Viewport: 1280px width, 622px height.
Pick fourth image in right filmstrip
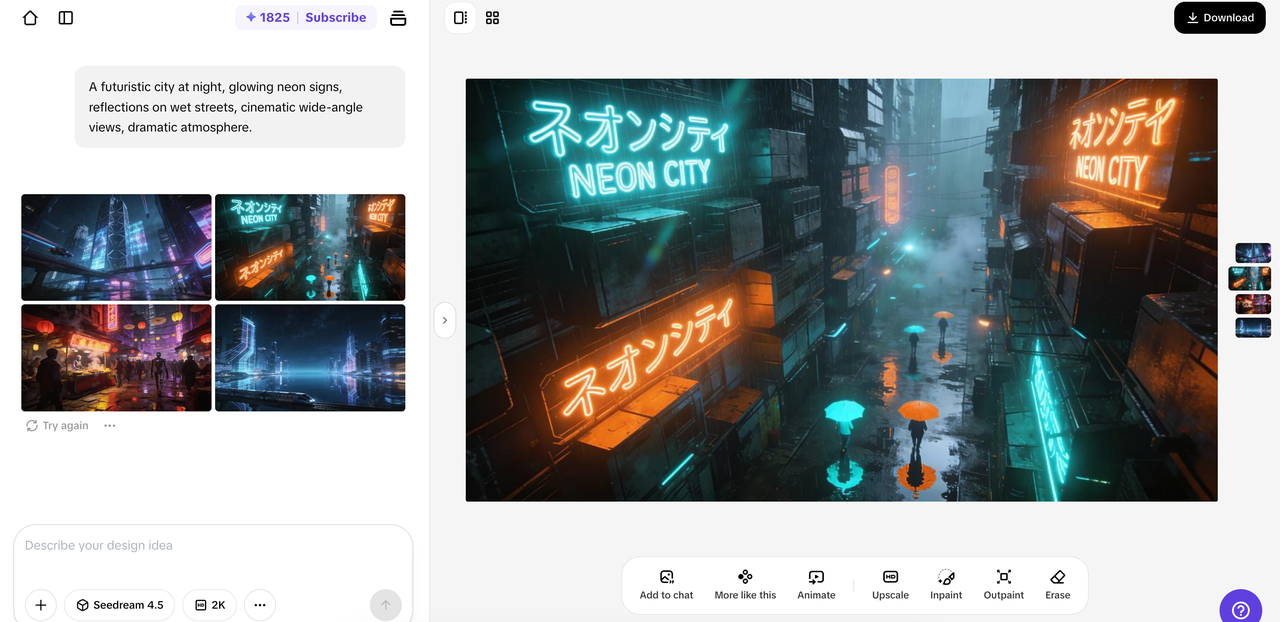[x=1253, y=328]
